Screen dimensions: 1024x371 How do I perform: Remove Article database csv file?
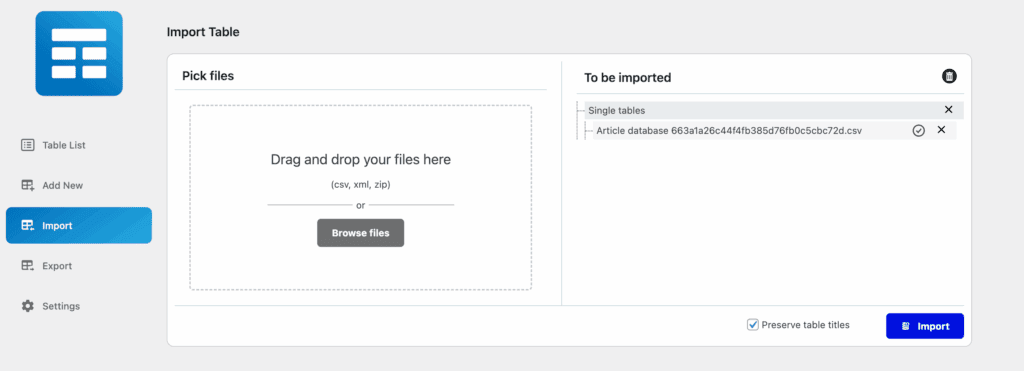pyautogui.click(x=941, y=130)
